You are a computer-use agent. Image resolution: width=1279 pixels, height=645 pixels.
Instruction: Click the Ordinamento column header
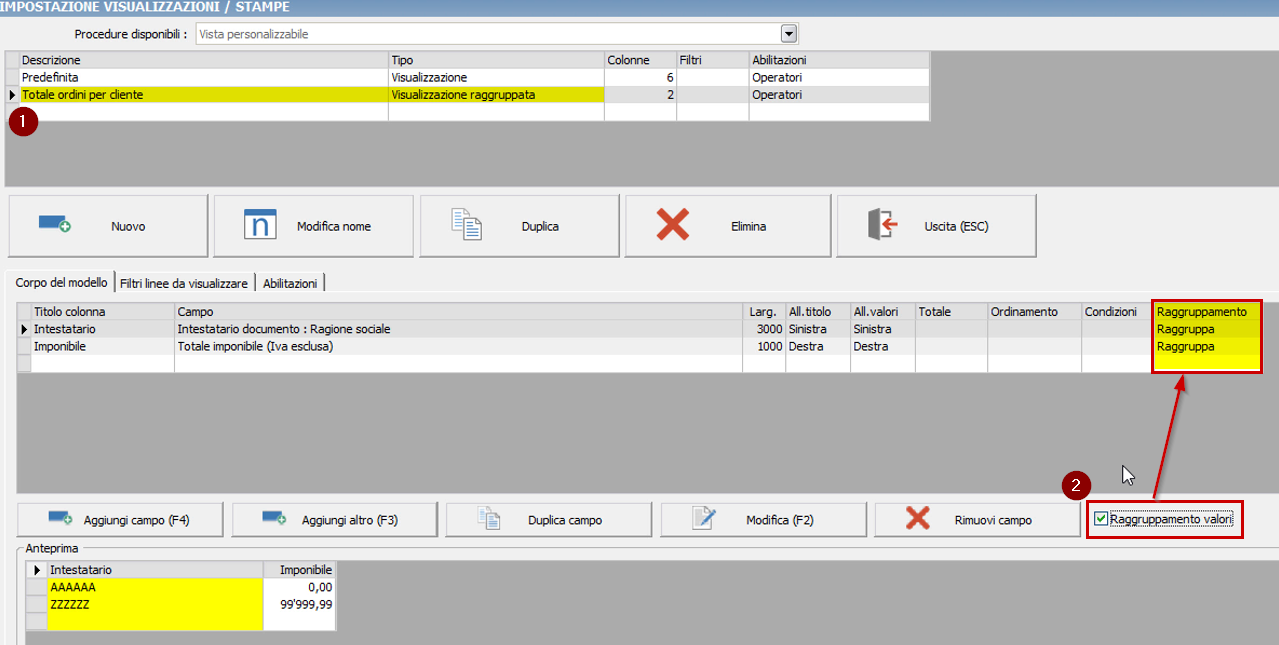pyautogui.click(x=1034, y=312)
